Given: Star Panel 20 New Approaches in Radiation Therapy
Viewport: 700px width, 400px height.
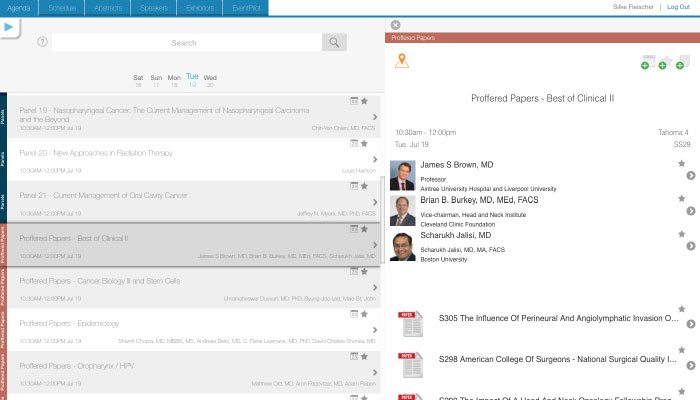Looking at the screenshot, I should pos(364,144).
